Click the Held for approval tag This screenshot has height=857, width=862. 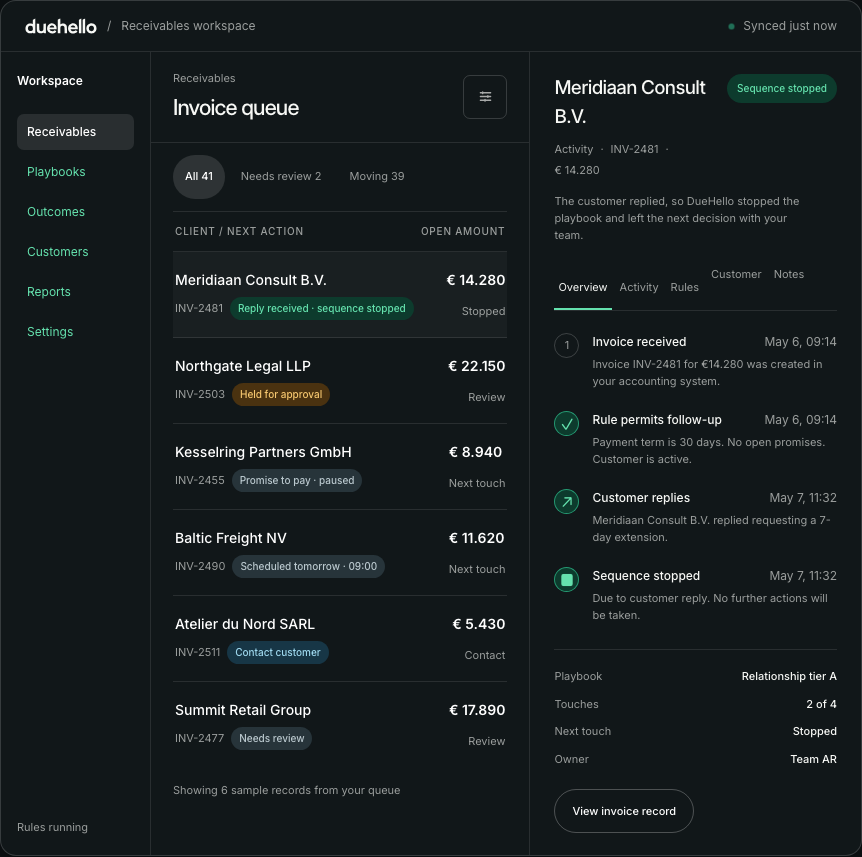tap(281, 395)
